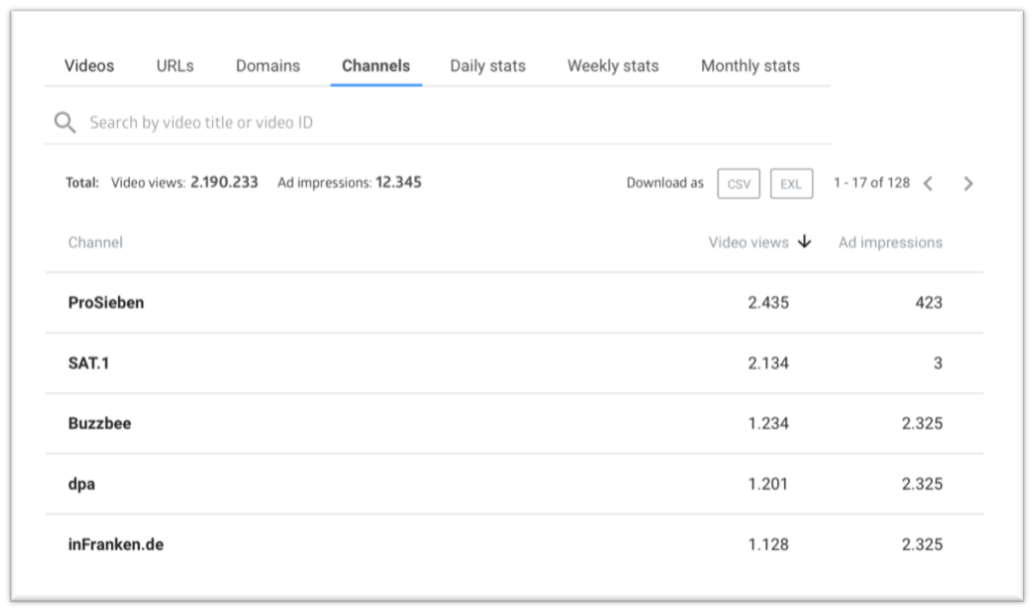Click the 'Total:' label
This screenshot has height=610, width=1033.
[x=82, y=182]
